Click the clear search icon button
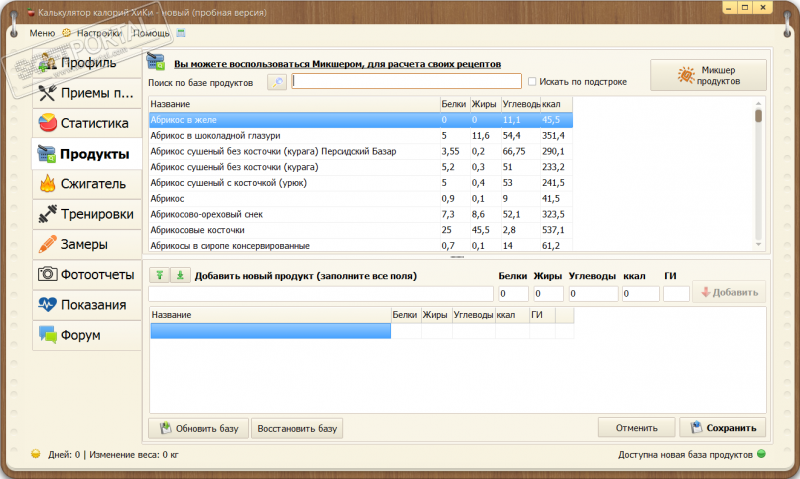This screenshot has height=479, width=800. click(277, 81)
